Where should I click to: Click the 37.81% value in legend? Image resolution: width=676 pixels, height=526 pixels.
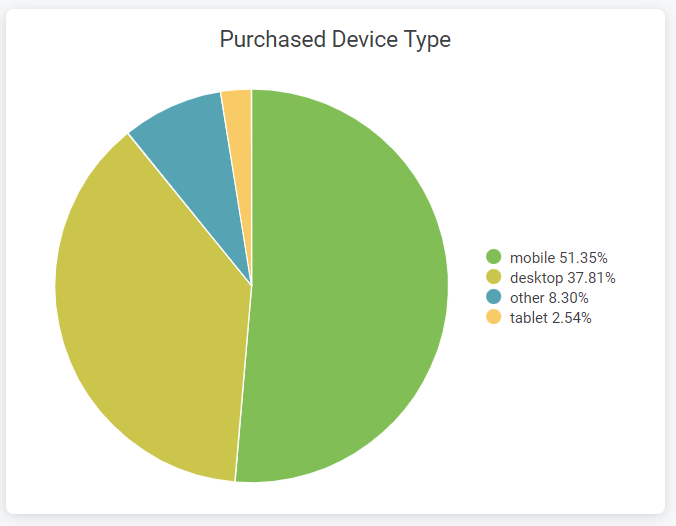point(591,278)
